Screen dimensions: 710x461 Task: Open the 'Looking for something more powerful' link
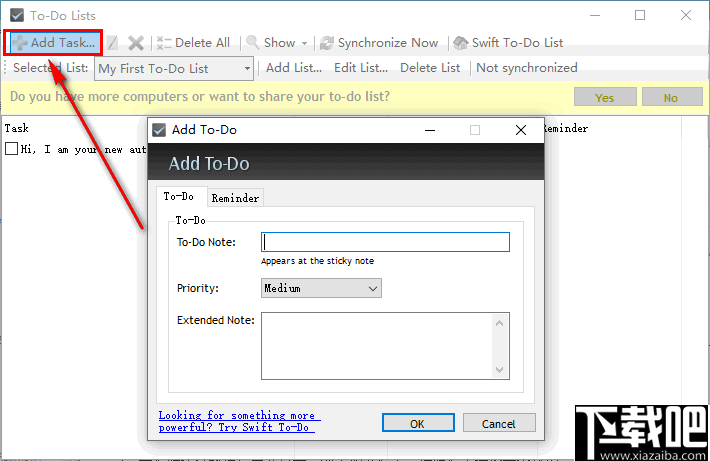pyautogui.click(x=239, y=421)
